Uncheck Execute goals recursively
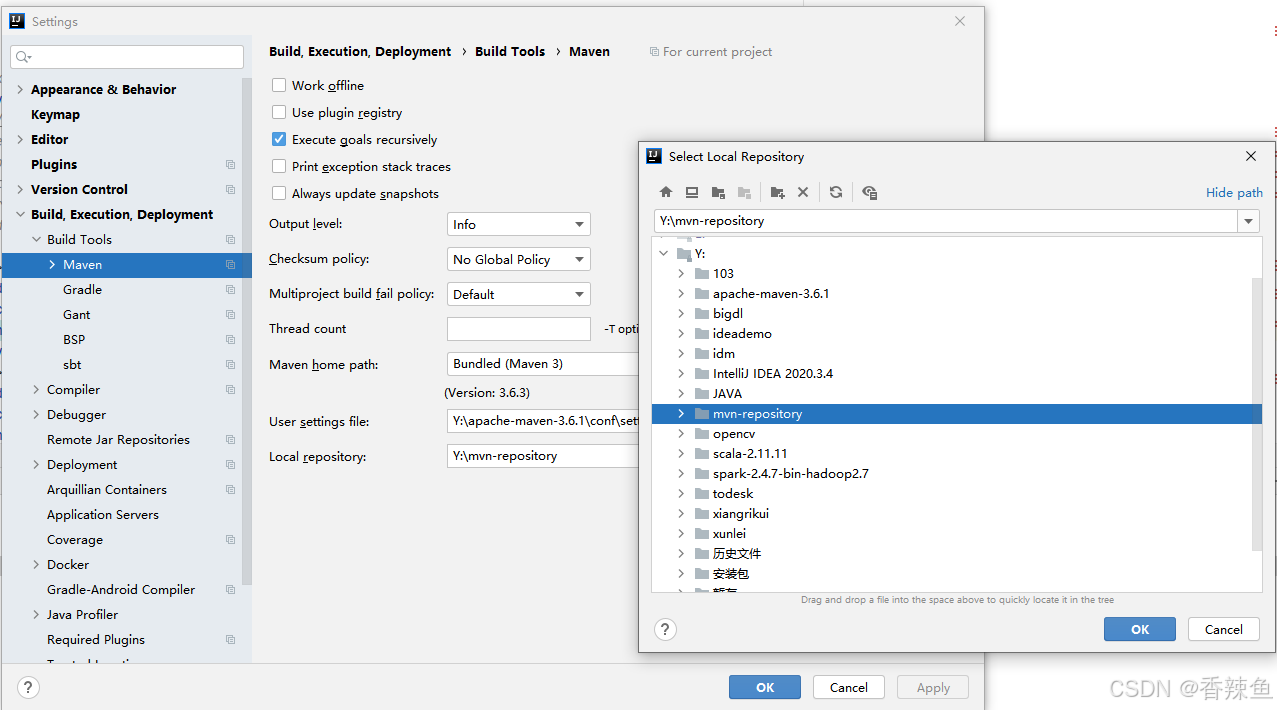Image resolution: width=1277 pixels, height=710 pixels. [x=279, y=139]
